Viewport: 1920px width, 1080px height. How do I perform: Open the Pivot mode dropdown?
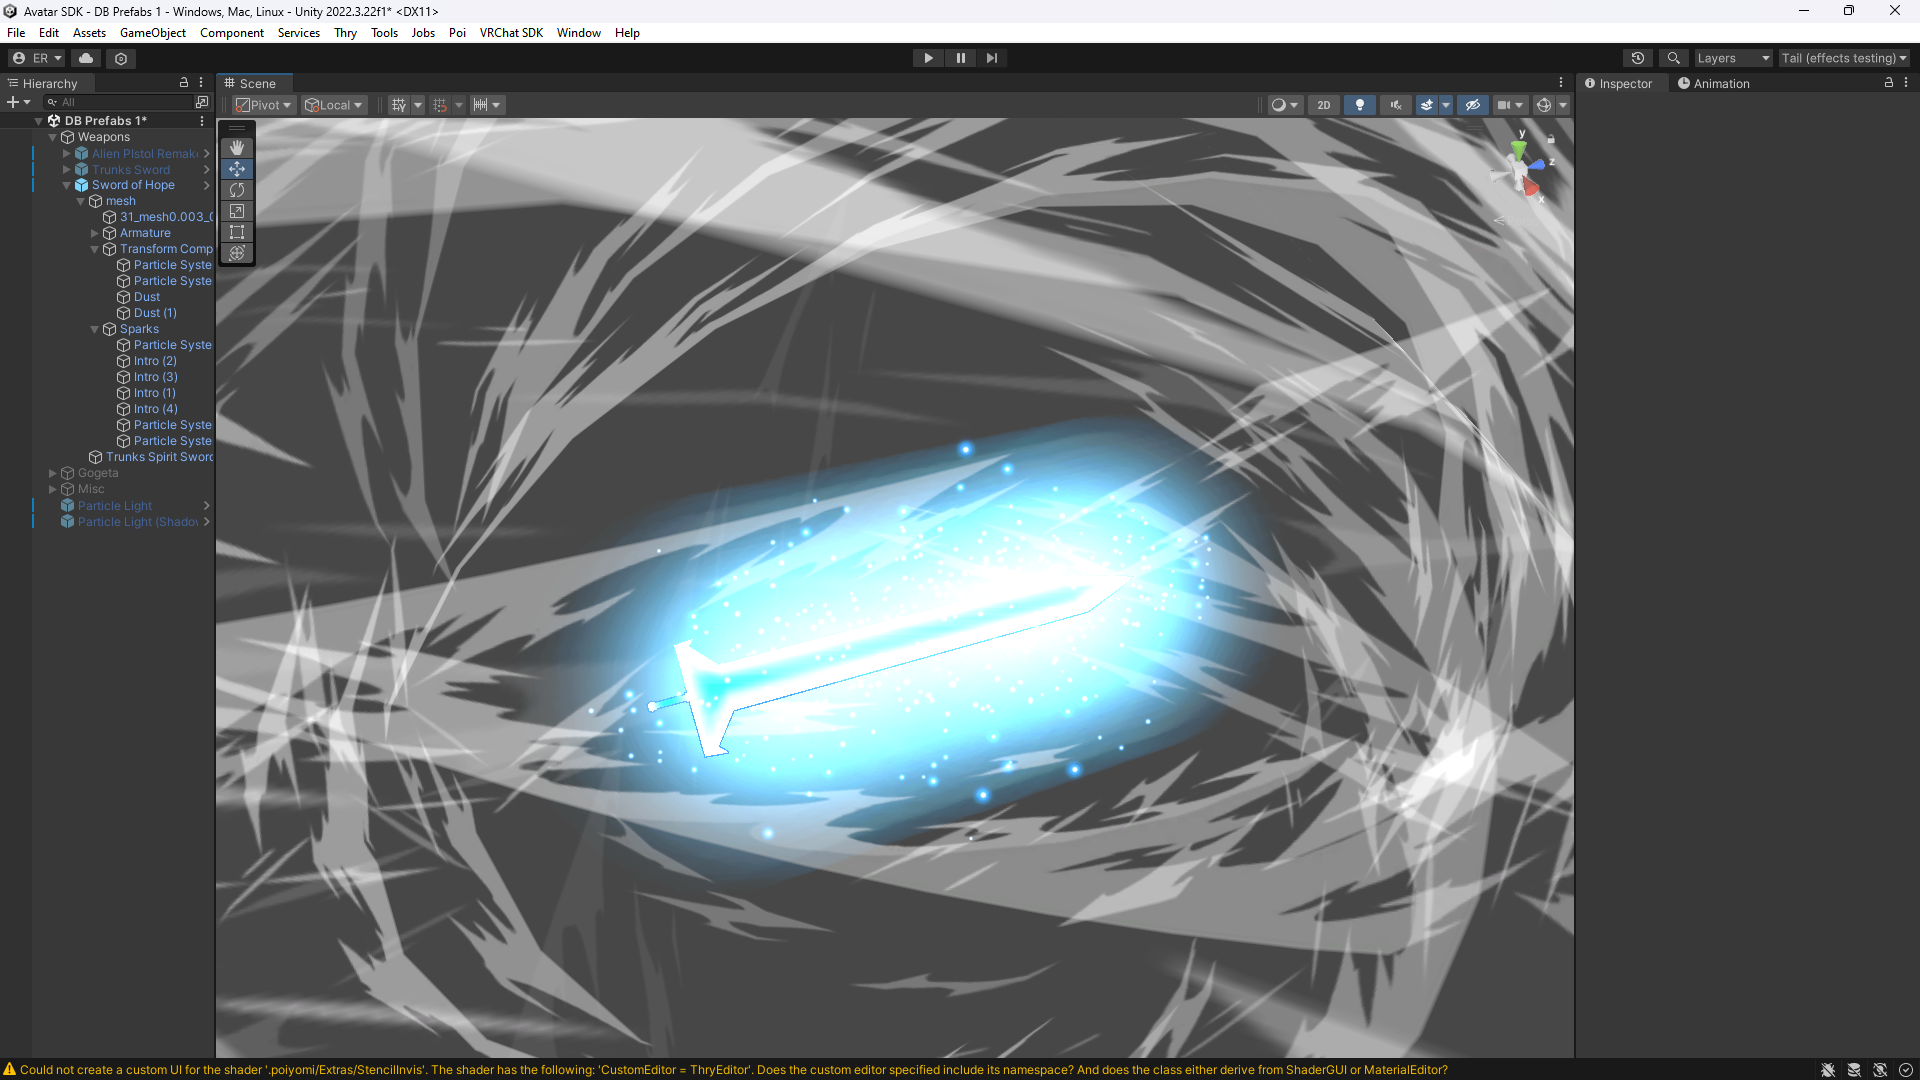click(263, 104)
